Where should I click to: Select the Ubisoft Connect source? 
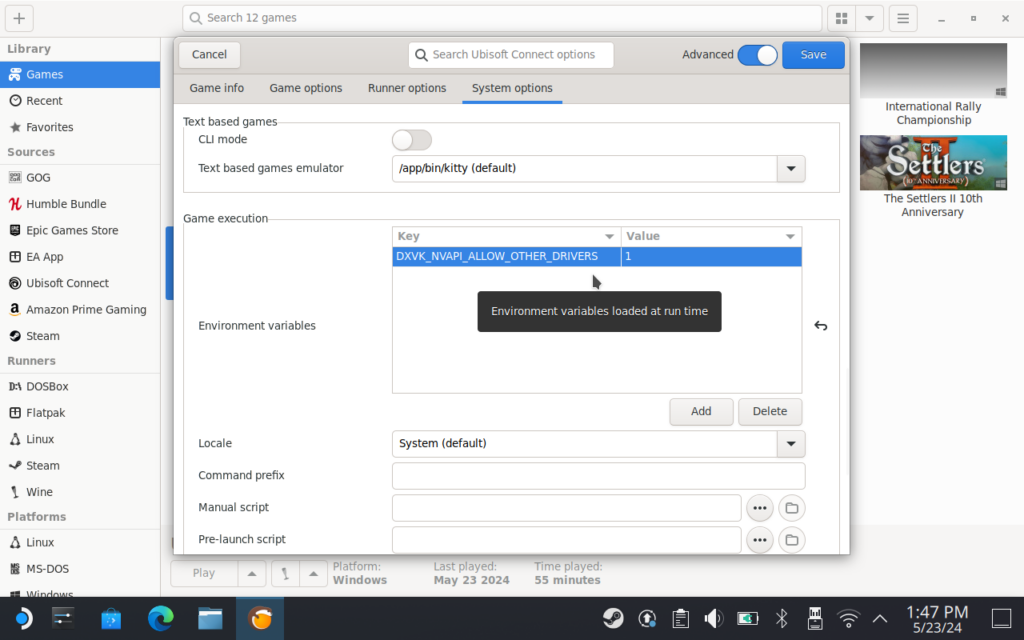(80, 283)
